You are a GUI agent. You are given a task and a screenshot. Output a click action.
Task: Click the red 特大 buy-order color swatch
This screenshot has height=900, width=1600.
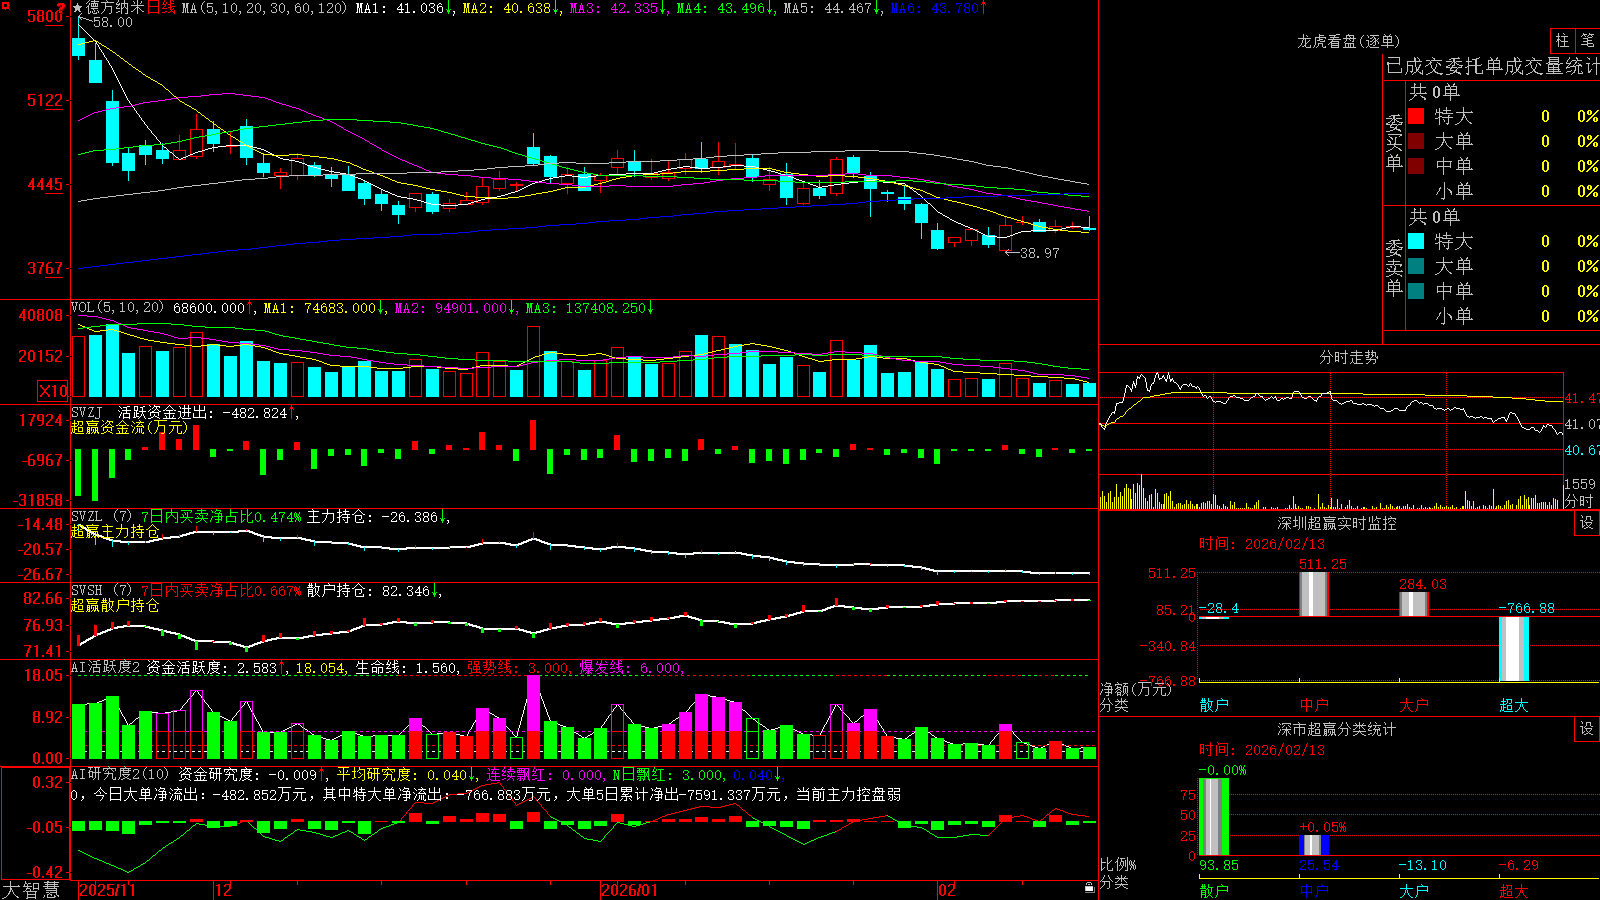coord(1416,116)
